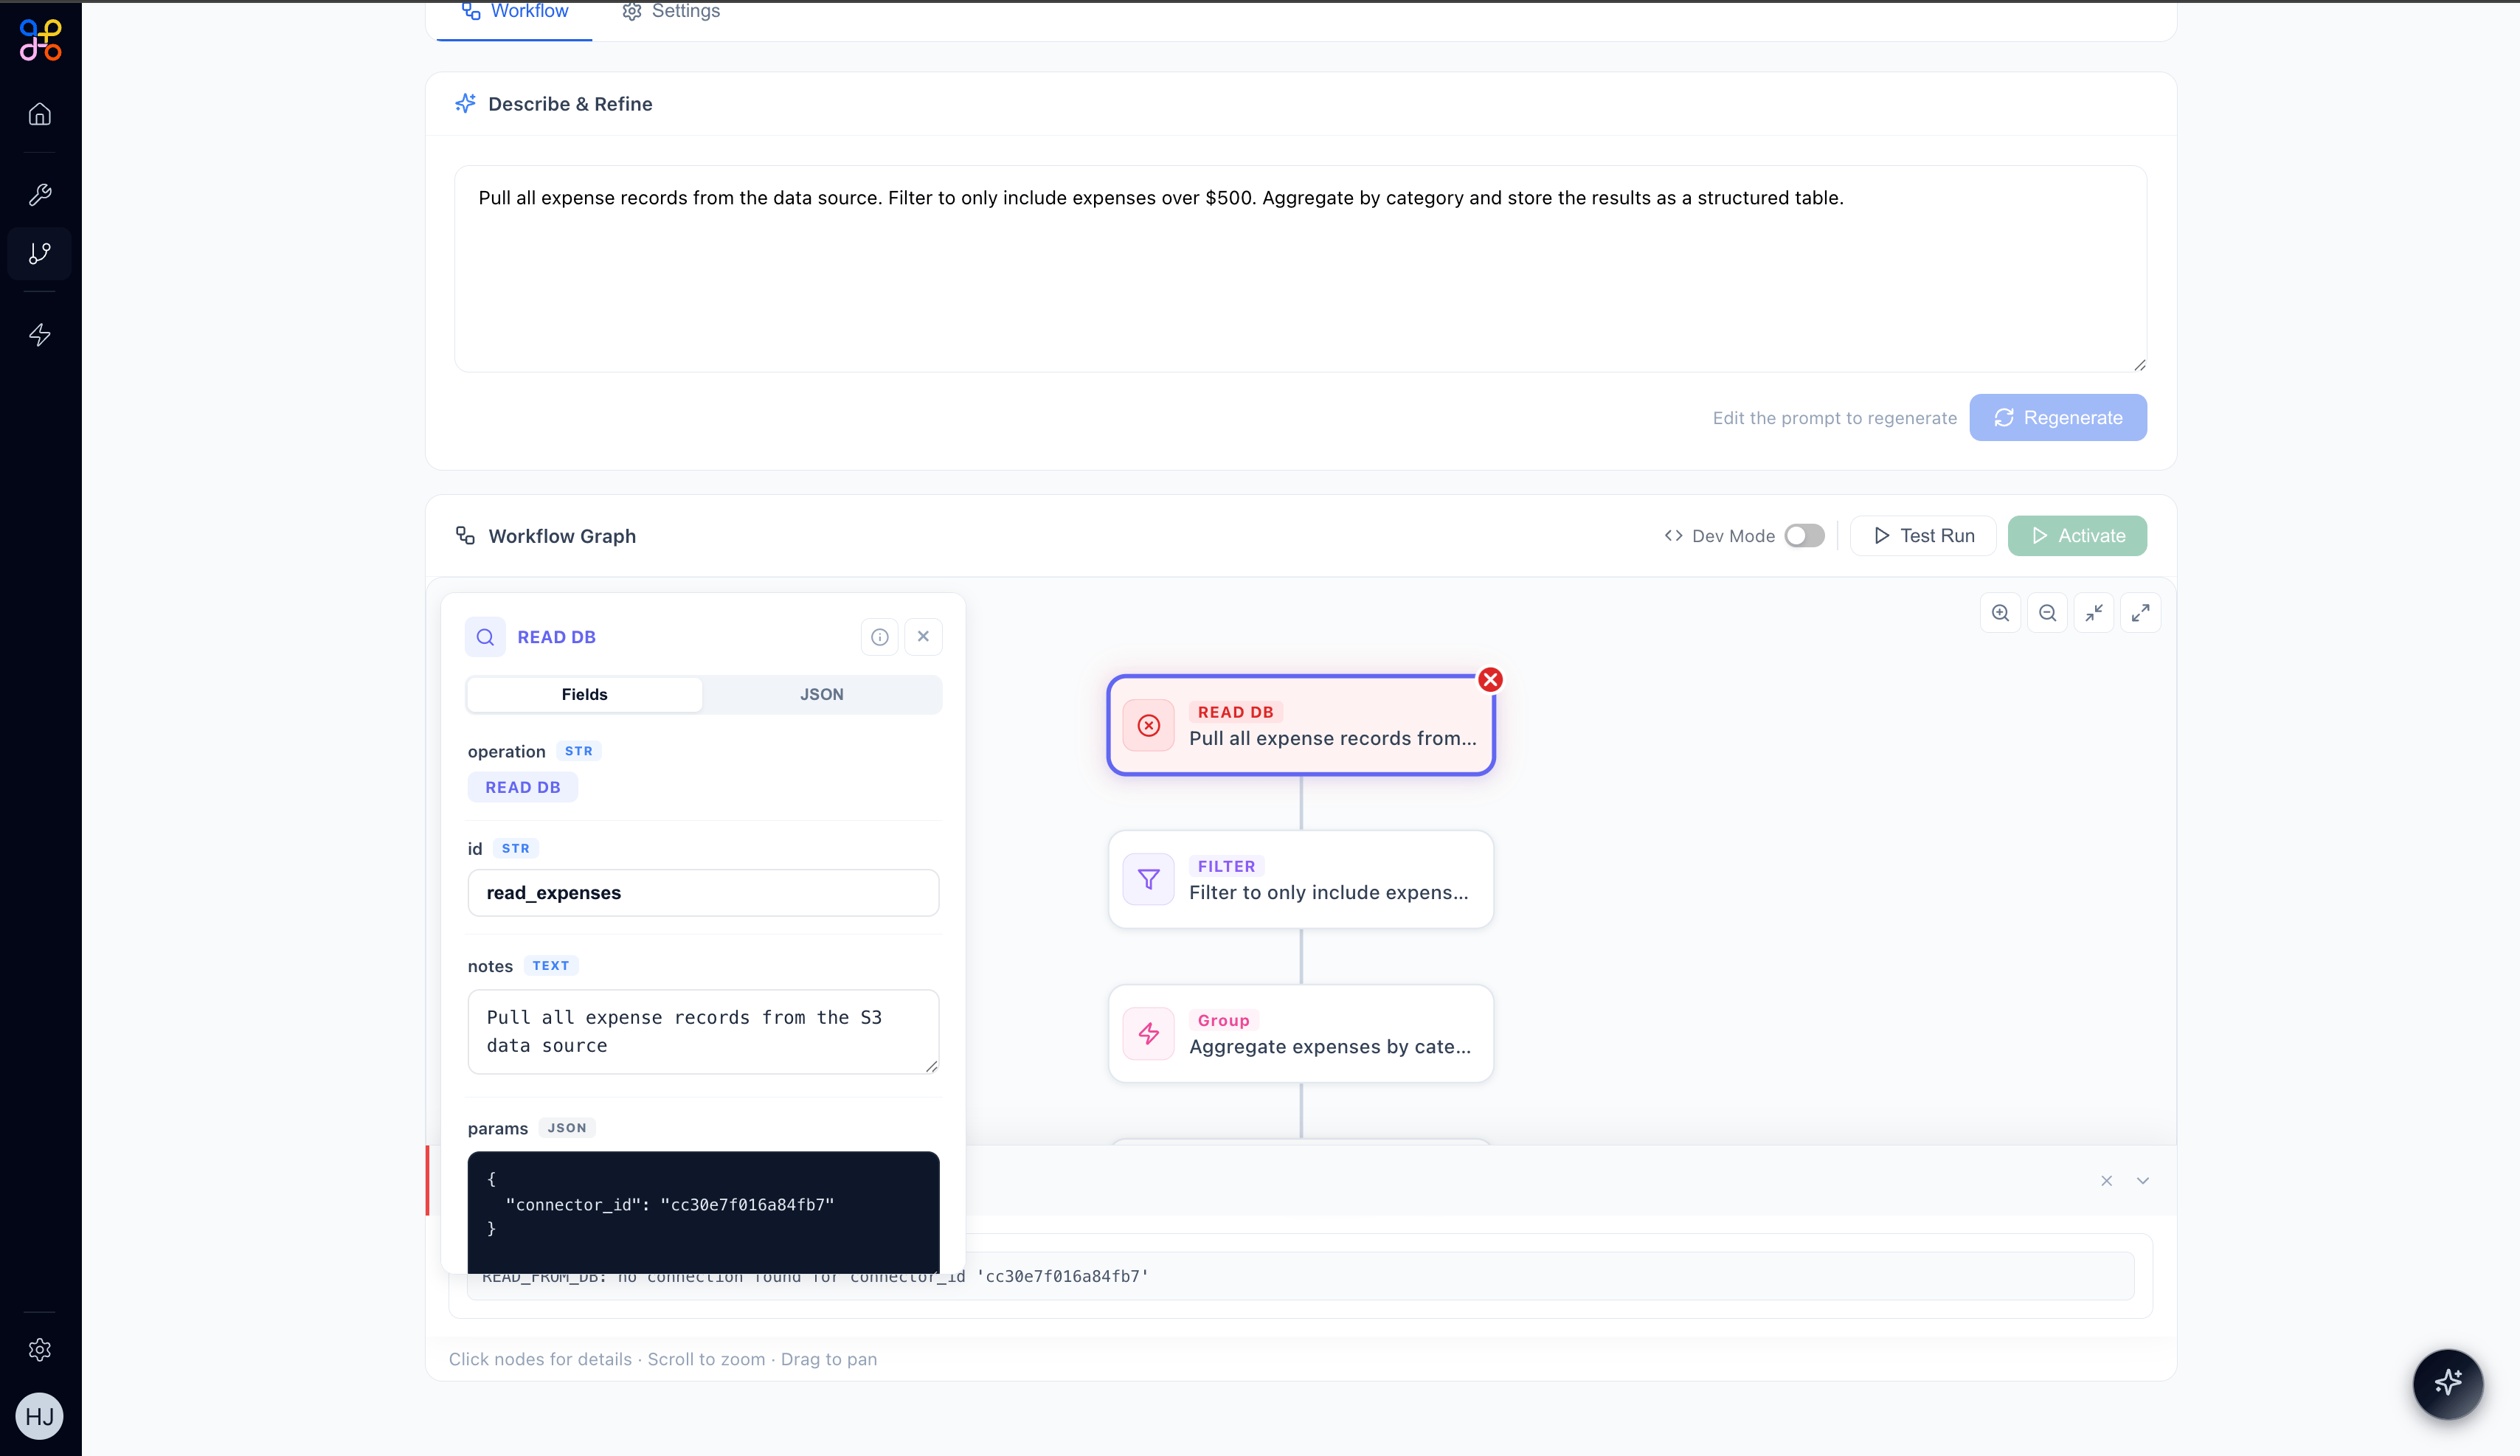Click the READ DB operation badge
Viewport: 2520px width, 1456px height.
[522, 787]
